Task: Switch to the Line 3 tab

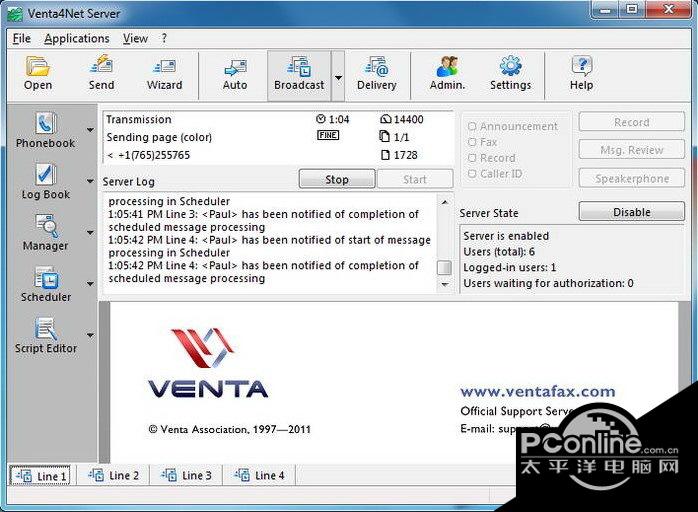Action: point(186,475)
